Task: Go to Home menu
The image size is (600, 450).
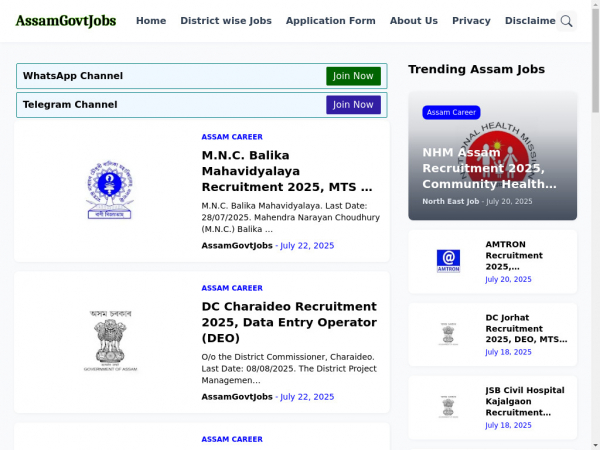Action: (x=151, y=21)
